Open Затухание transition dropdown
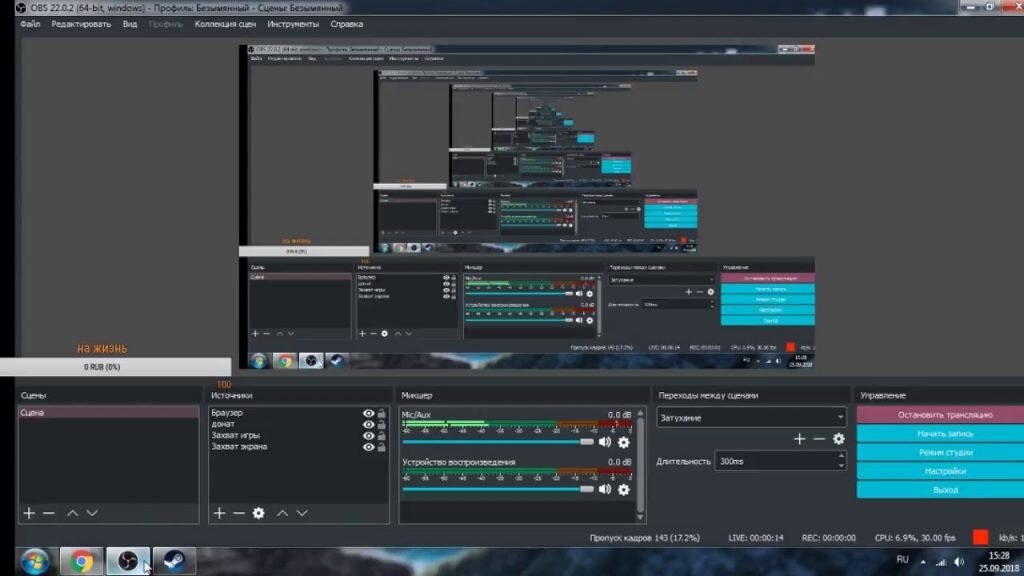This screenshot has height=576, width=1024. pyautogui.click(x=751, y=417)
